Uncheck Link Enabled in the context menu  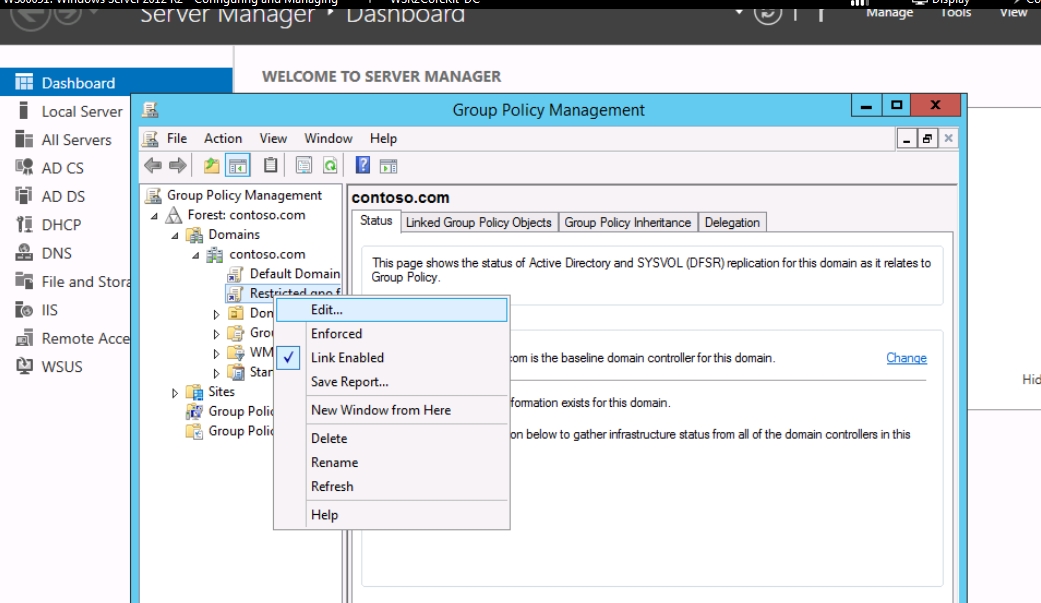click(392, 357)
